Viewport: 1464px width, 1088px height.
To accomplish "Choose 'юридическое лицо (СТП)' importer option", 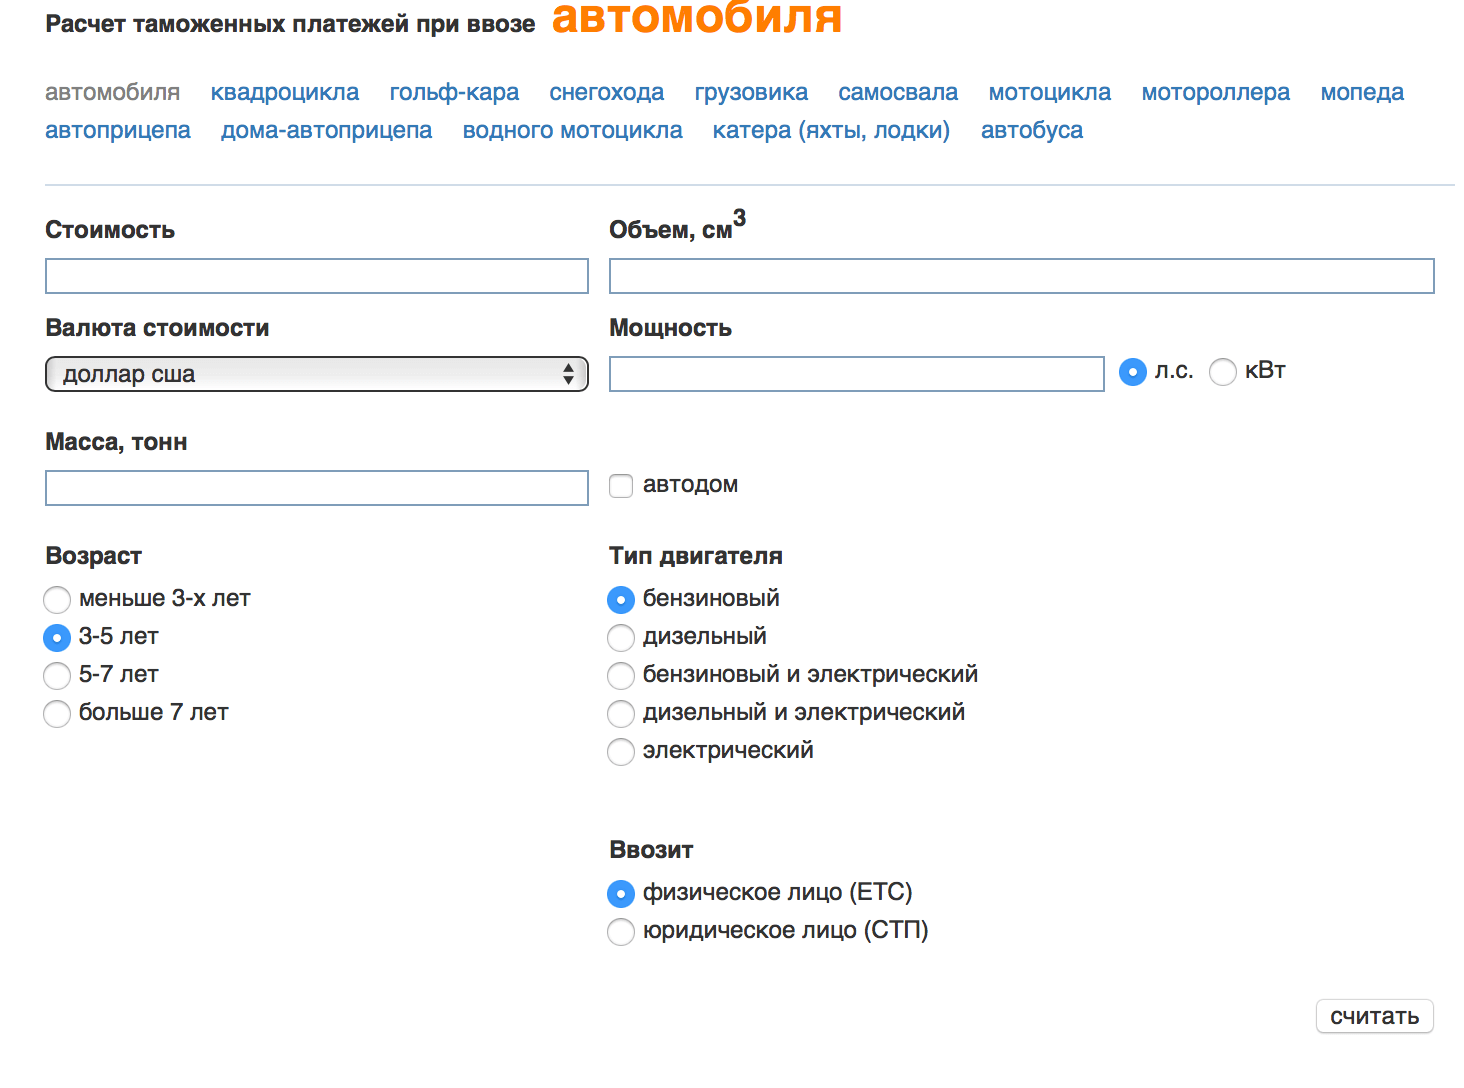I will pyautogui.click(x=621, y=932).
